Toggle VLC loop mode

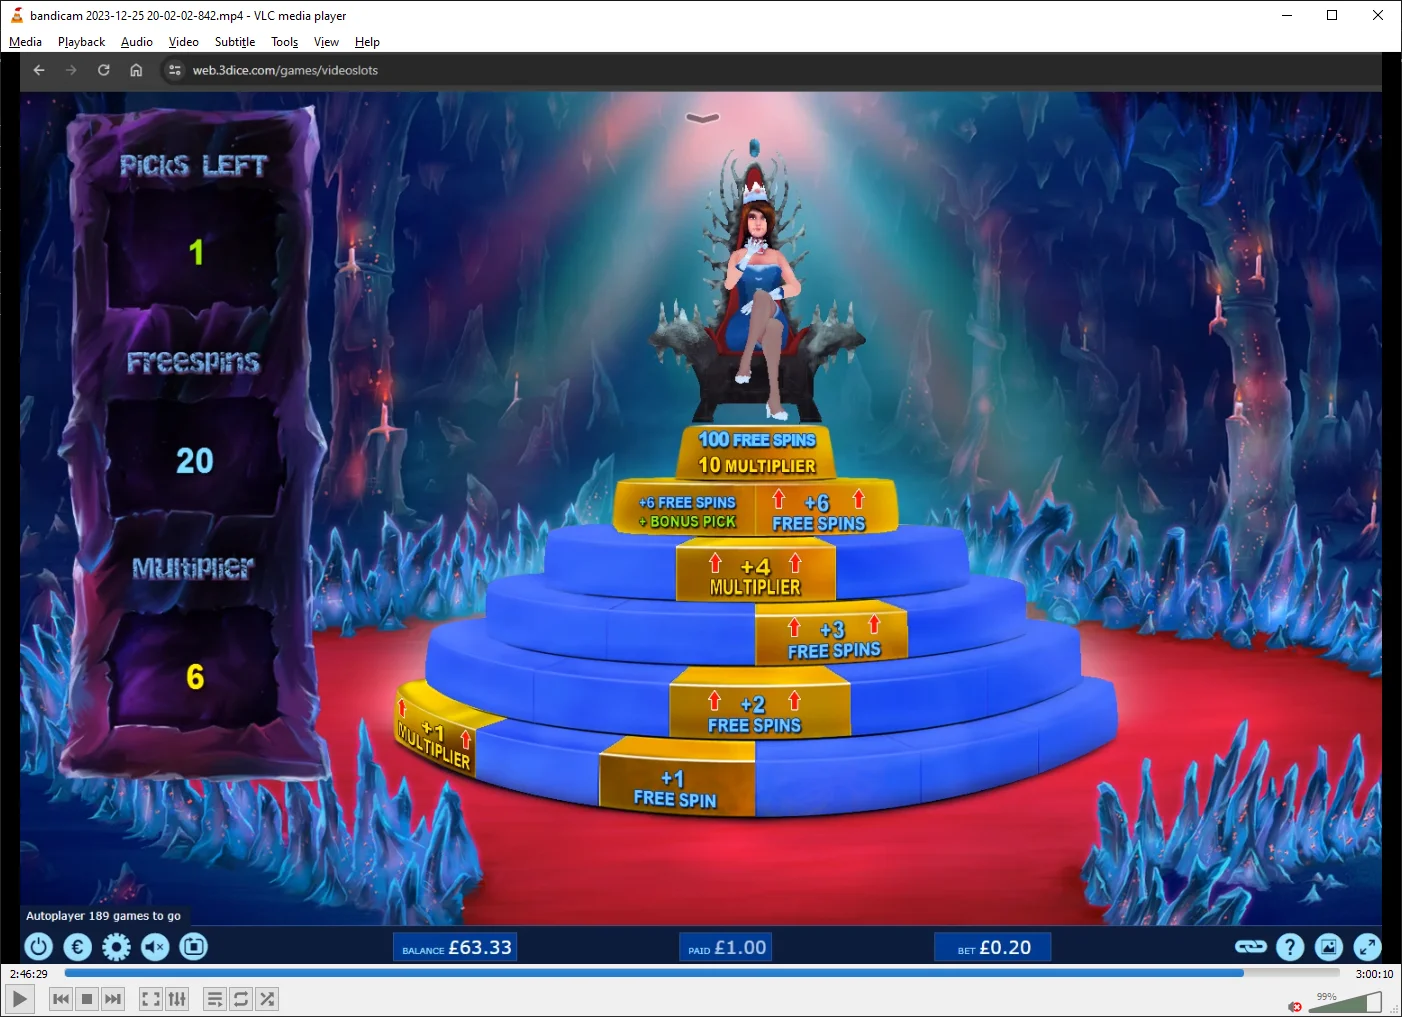(x=241, y=999)
